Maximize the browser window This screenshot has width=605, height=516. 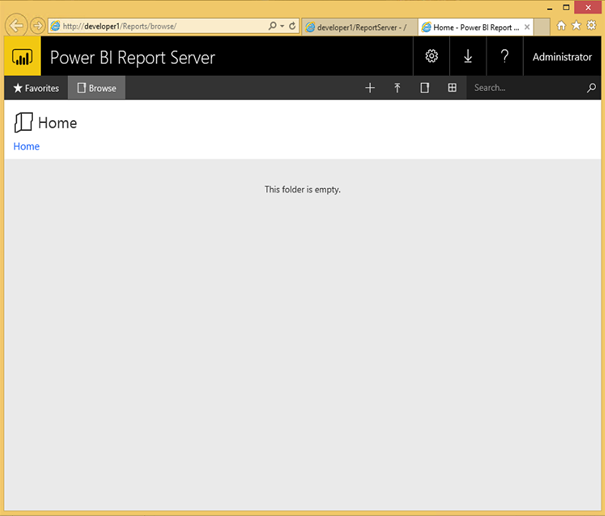[566, 7]
